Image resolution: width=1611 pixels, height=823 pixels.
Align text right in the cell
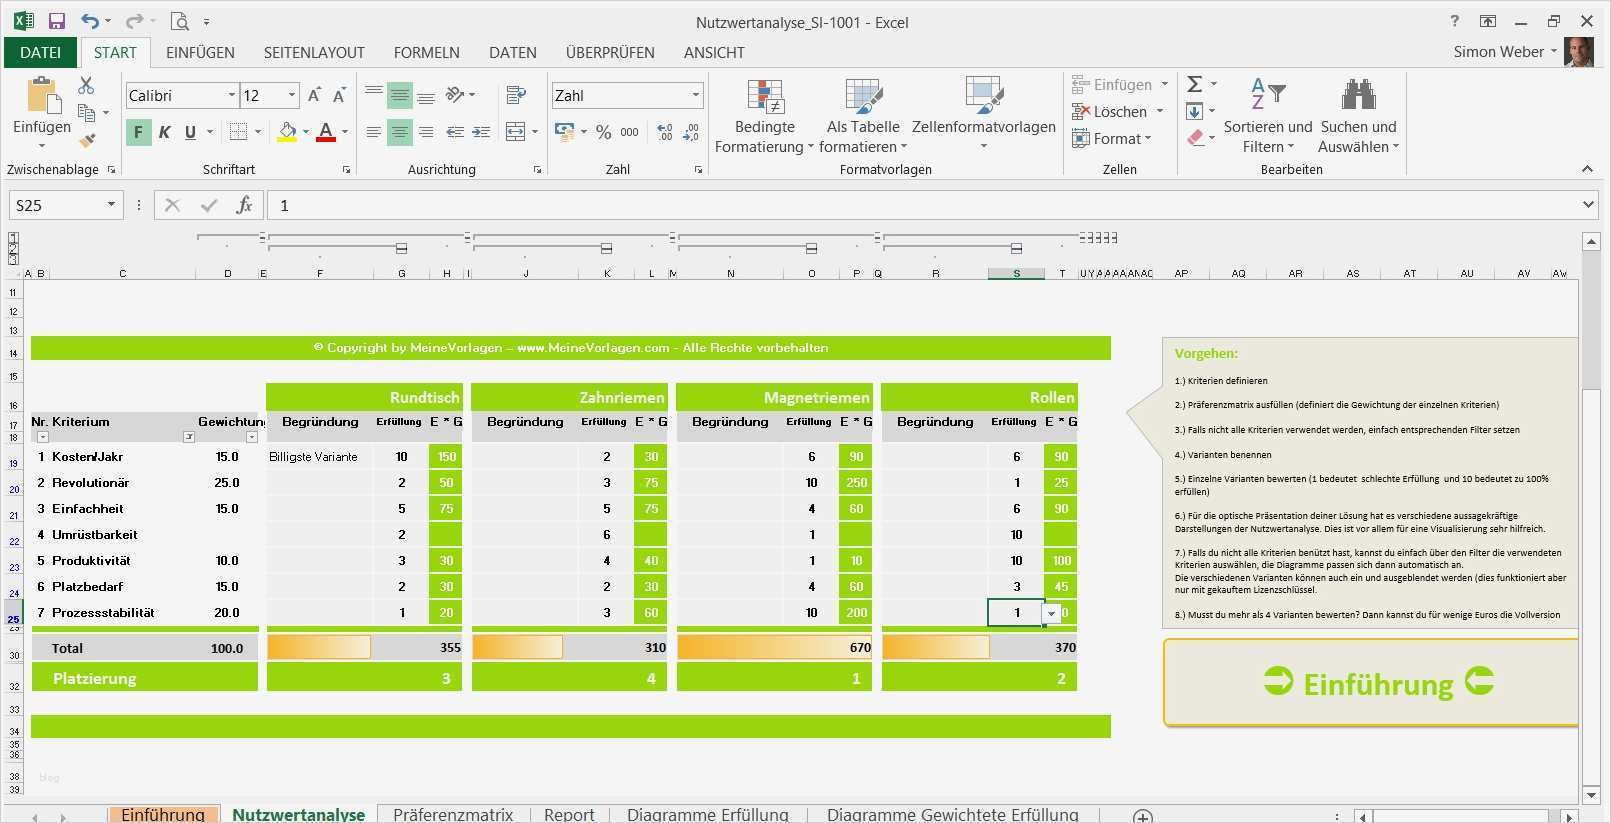(426, 132)
